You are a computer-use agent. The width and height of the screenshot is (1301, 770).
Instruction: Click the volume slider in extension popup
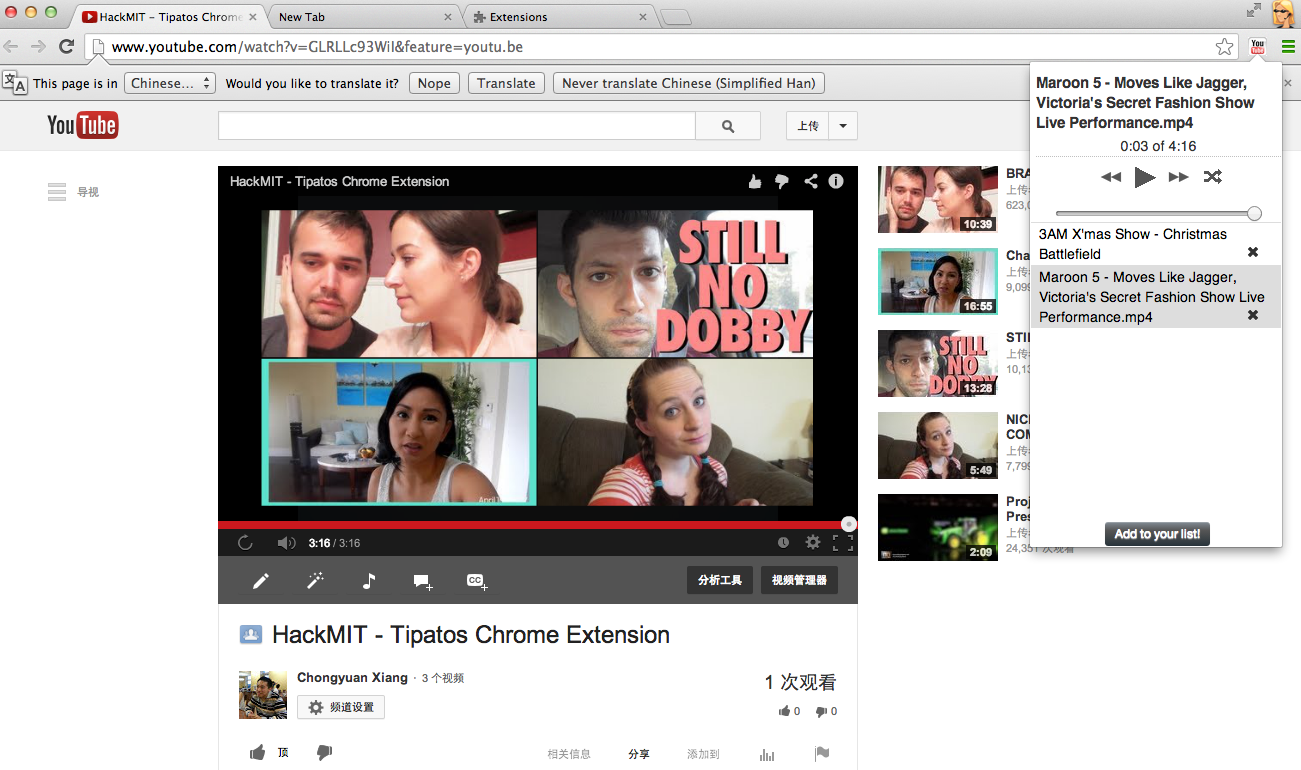pos(1157,213)
